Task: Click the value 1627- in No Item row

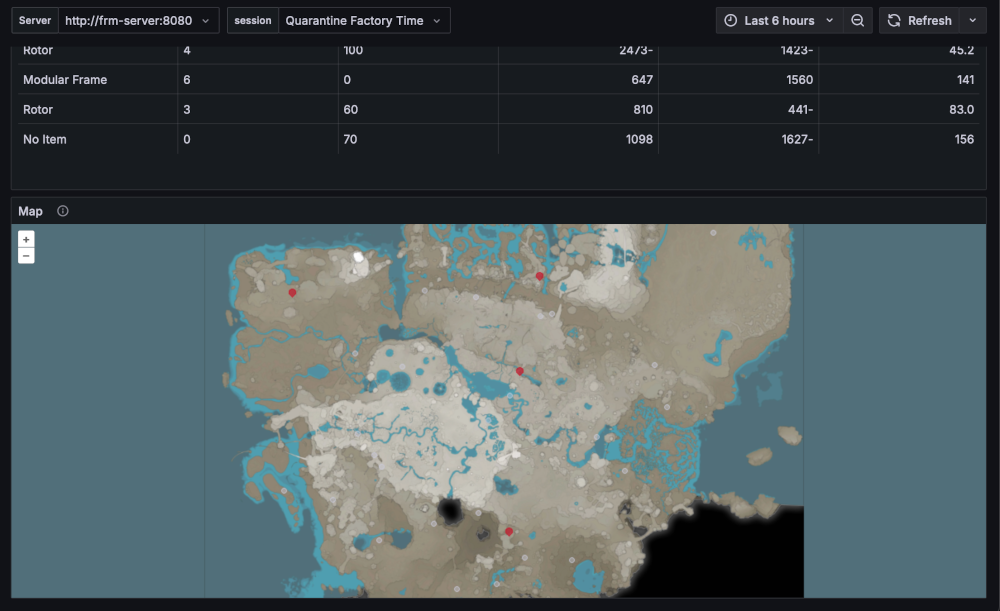Action: tap(797, 139)
